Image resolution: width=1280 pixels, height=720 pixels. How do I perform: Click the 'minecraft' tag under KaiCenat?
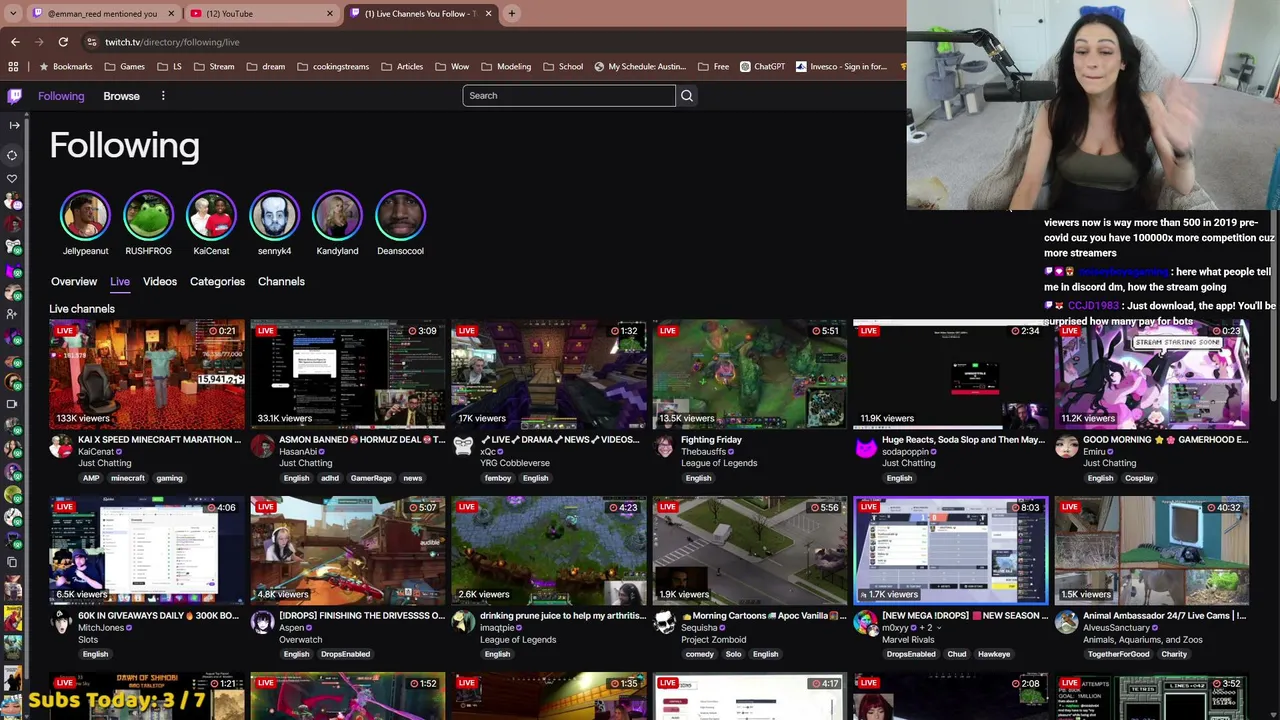click(128, 478)
